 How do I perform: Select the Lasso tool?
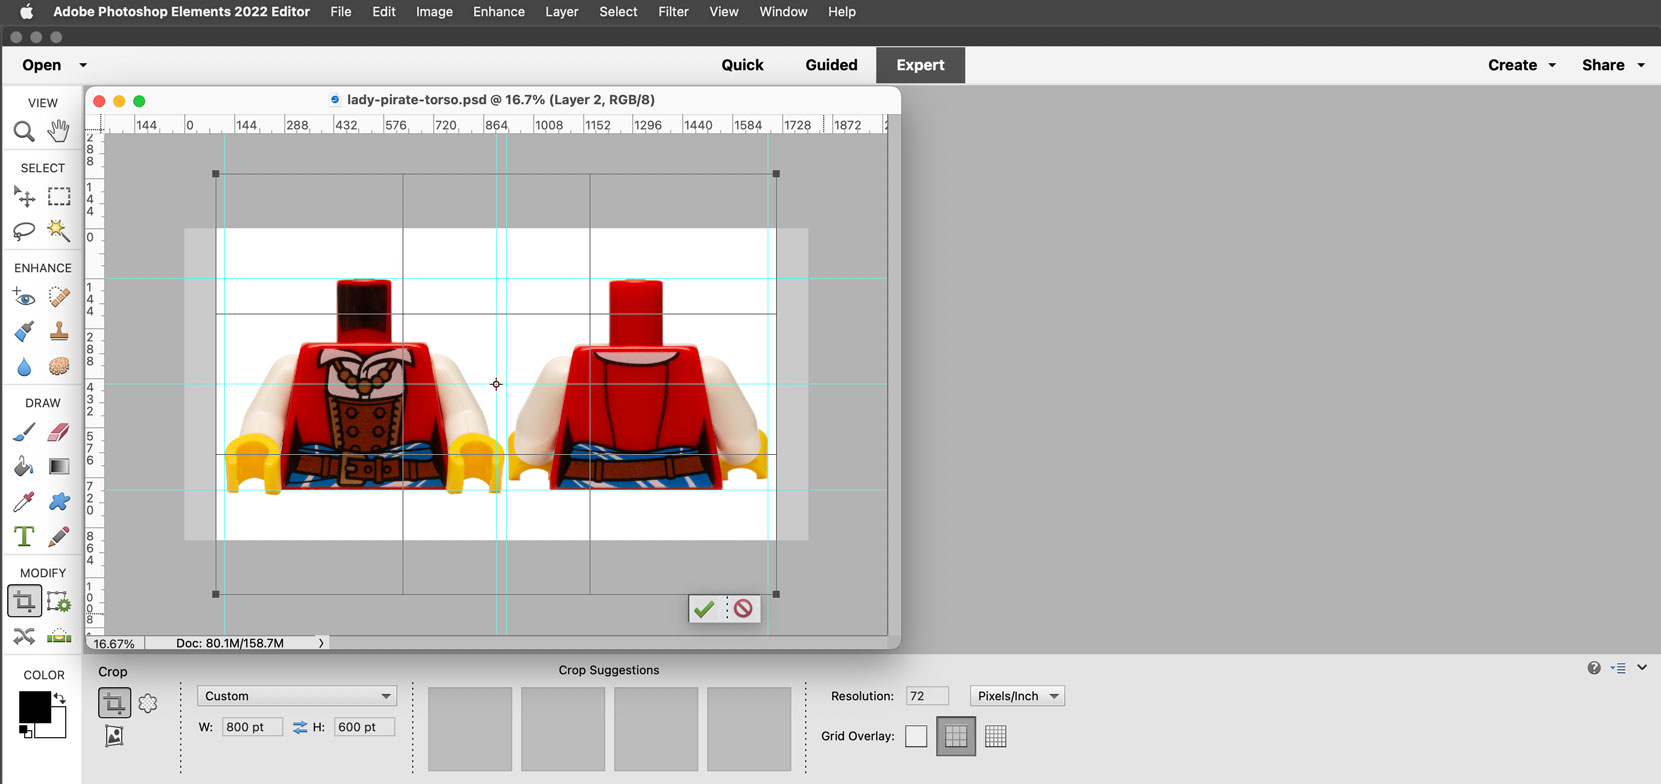pos(24,231)
